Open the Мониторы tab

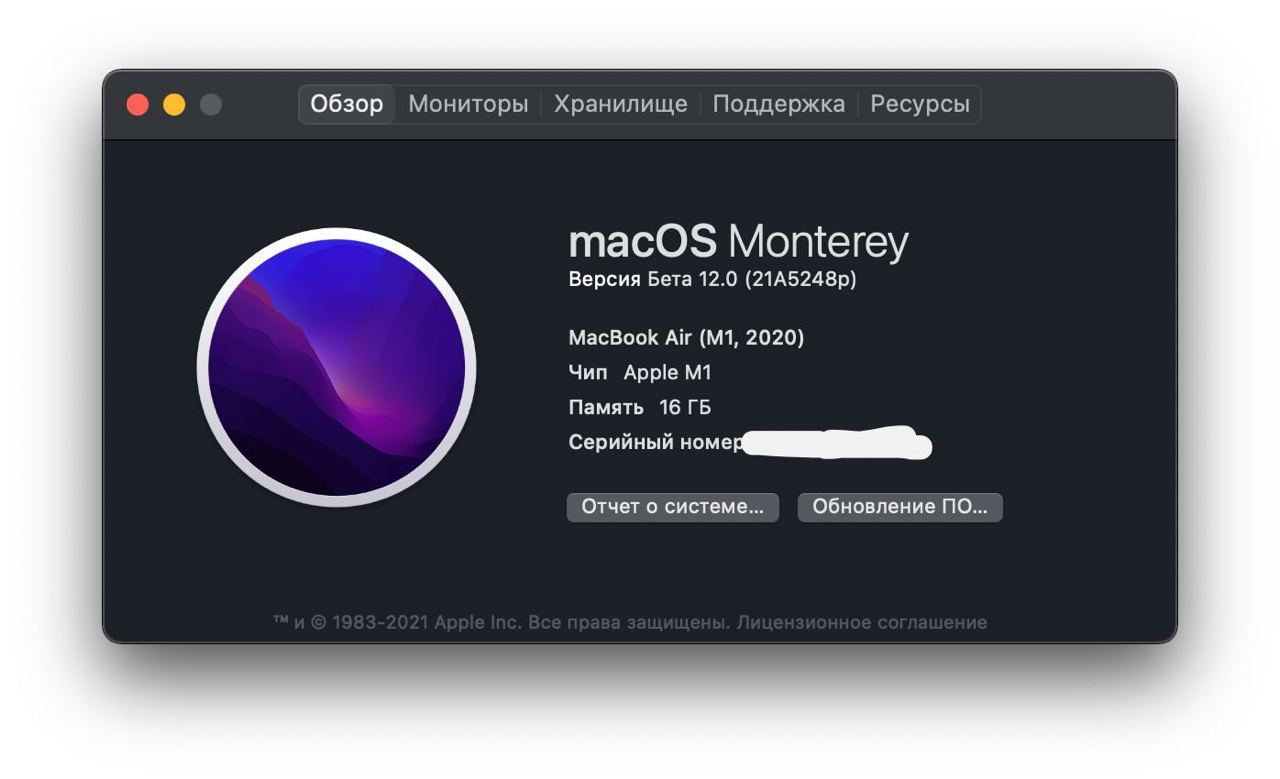coord(468,104)
